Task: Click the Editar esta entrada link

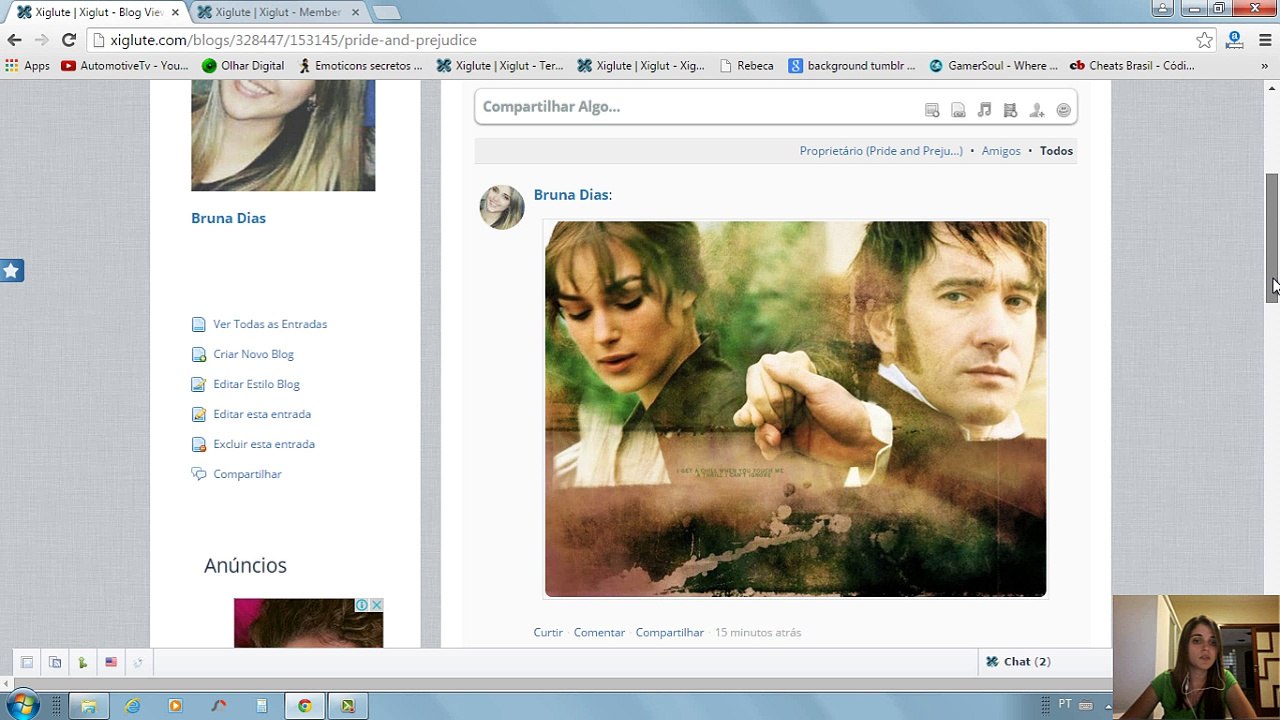Action: coord(262,414)
